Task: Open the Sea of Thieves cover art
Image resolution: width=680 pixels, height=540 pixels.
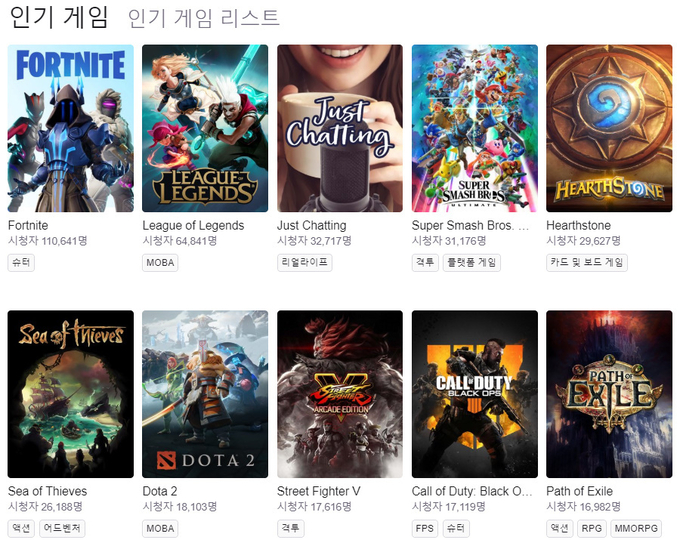Action: (71, 394)
